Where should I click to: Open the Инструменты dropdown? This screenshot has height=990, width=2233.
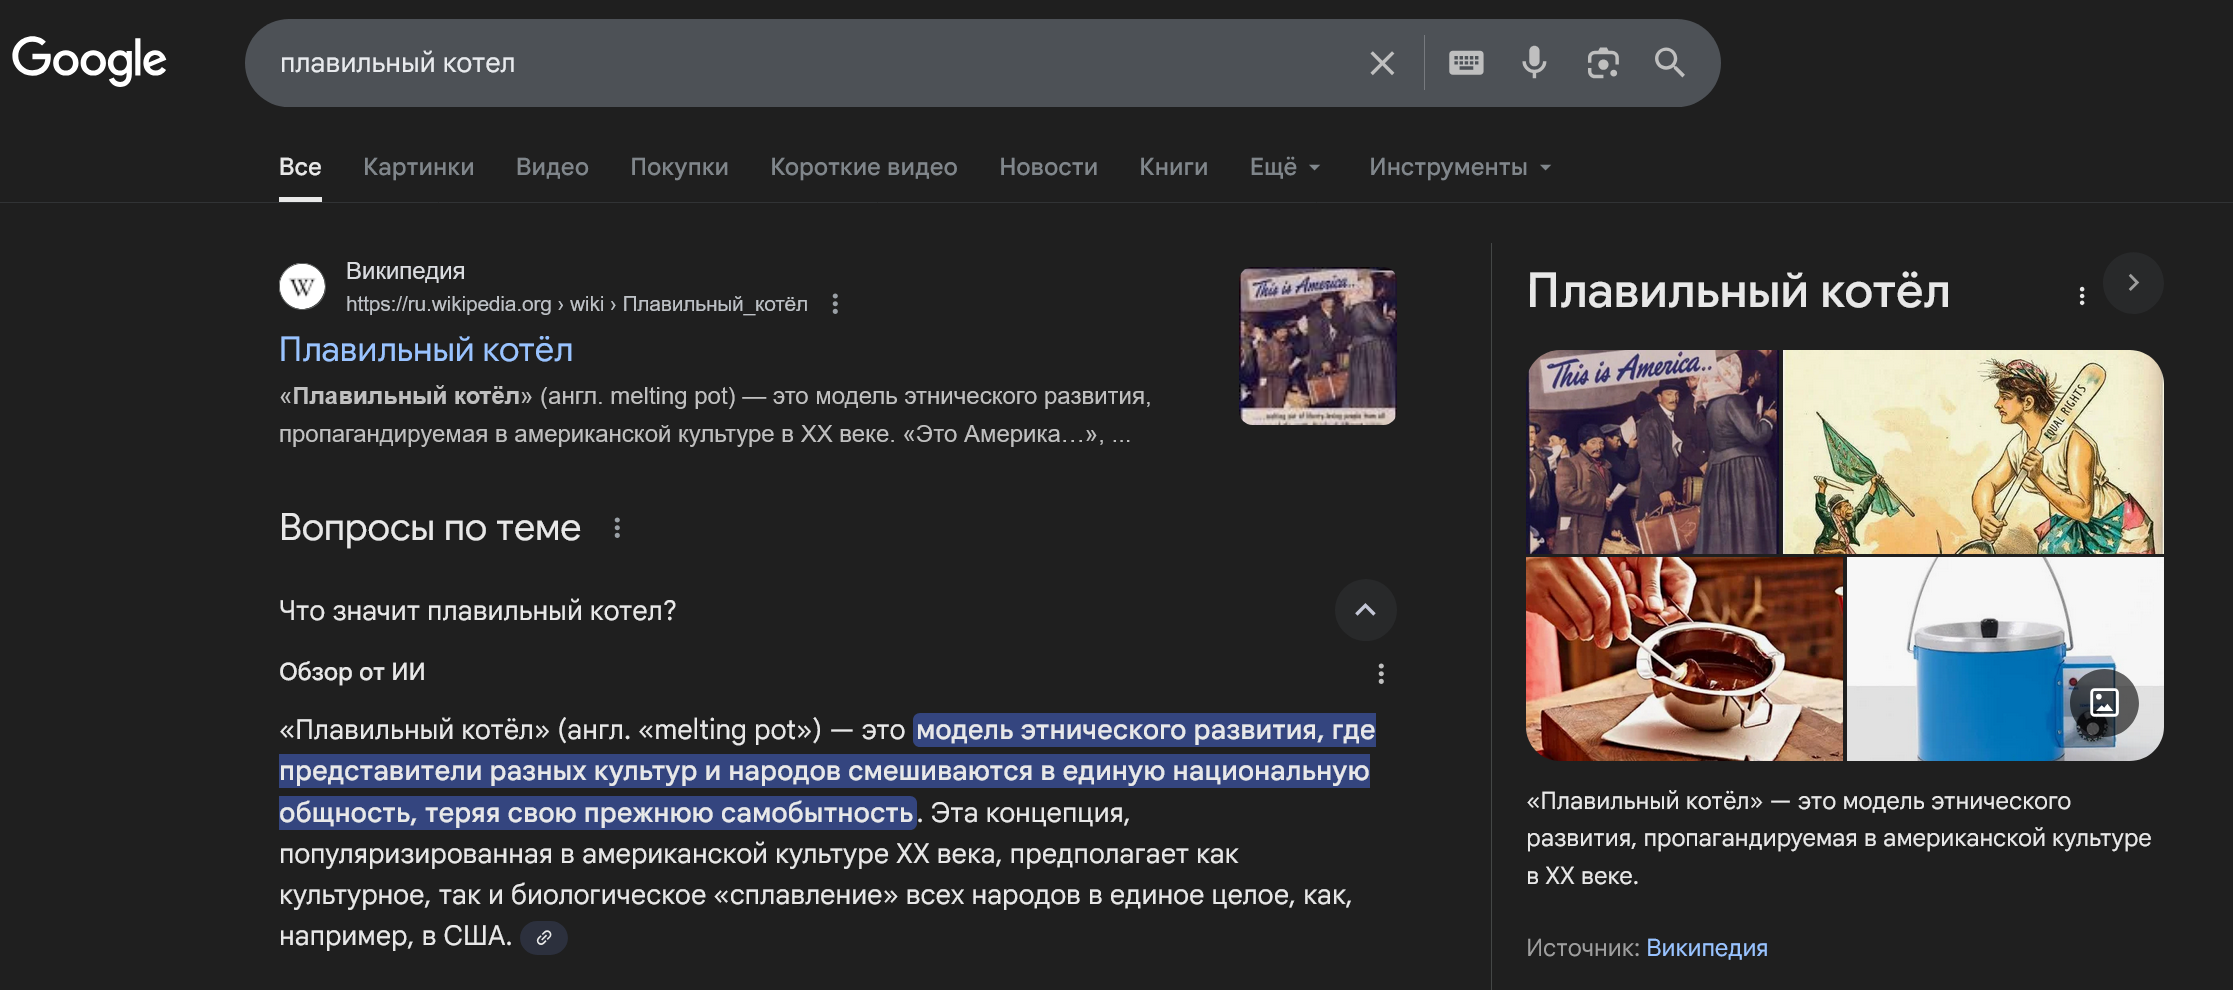[1460, 167]
